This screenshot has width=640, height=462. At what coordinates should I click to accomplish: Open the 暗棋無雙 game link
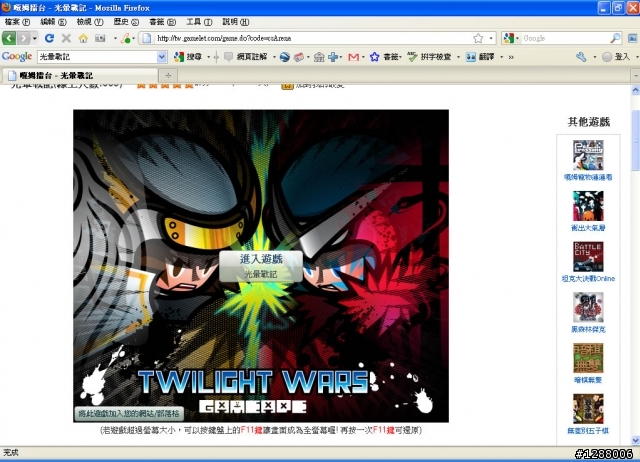[x=588, y=380]
